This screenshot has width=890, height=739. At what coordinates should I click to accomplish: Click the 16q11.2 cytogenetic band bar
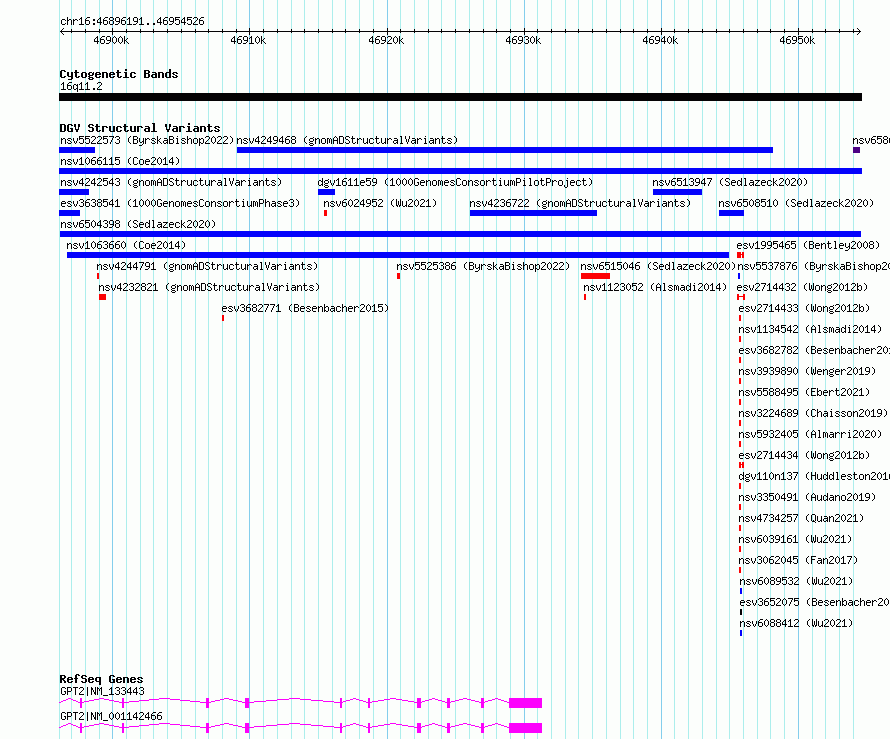click(460, 97)
